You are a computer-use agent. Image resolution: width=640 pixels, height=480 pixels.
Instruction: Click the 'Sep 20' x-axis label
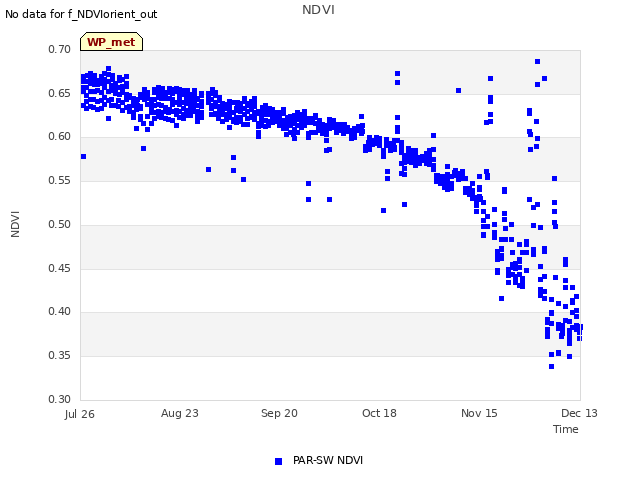coord(280,413)
